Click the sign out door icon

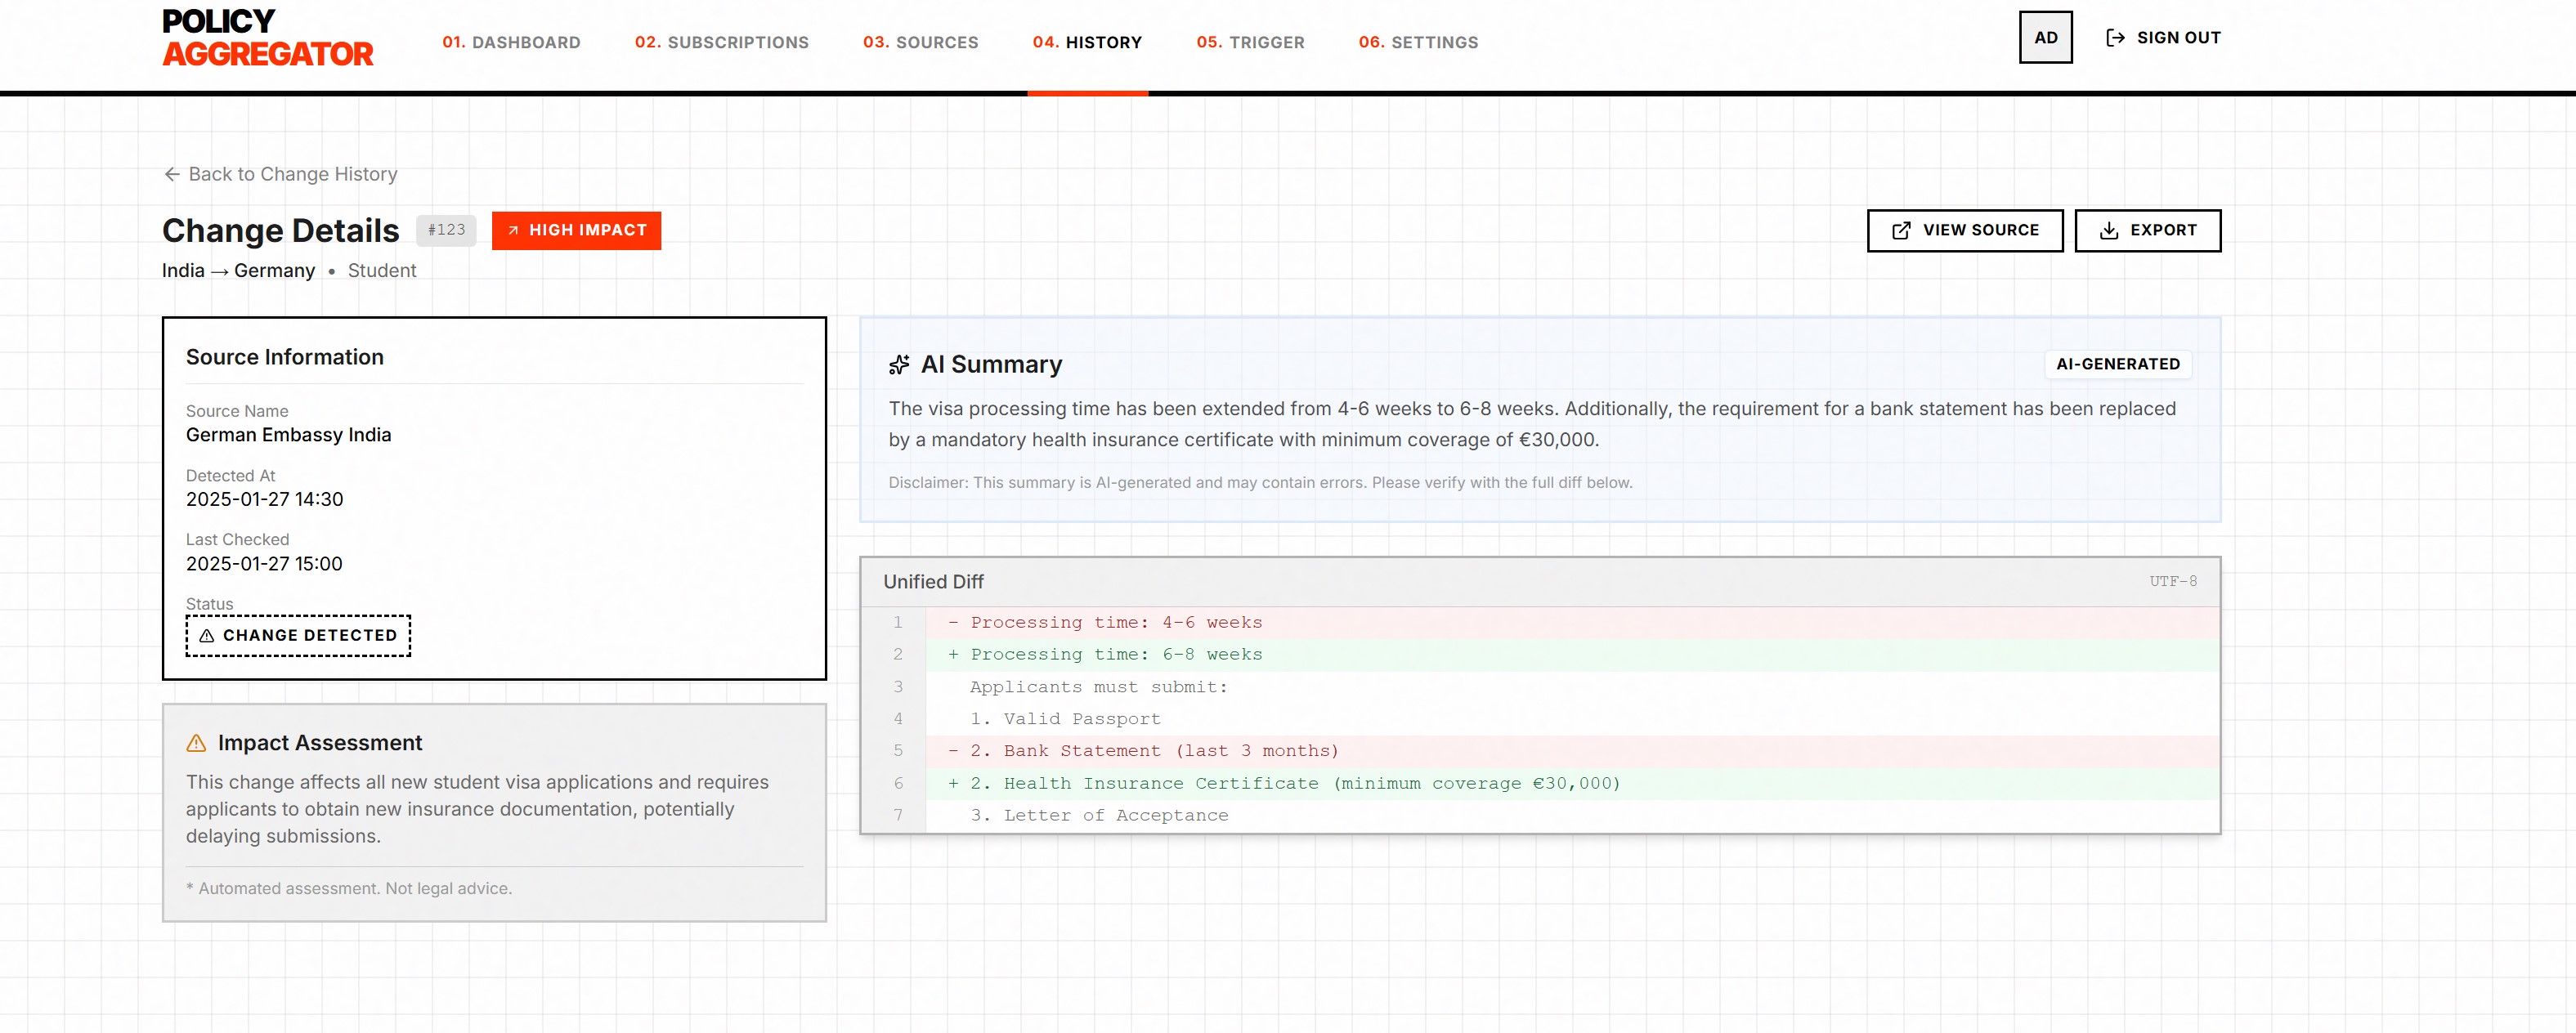coord(2115,38)
